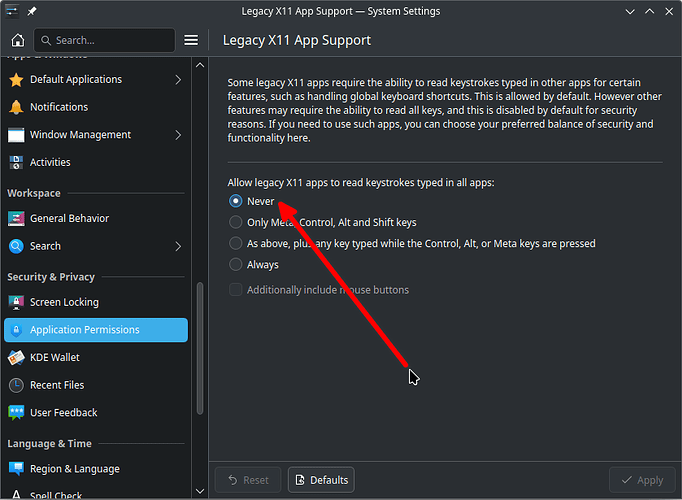Open Recent Files settings
682x500 pixels.
[96, 385]
